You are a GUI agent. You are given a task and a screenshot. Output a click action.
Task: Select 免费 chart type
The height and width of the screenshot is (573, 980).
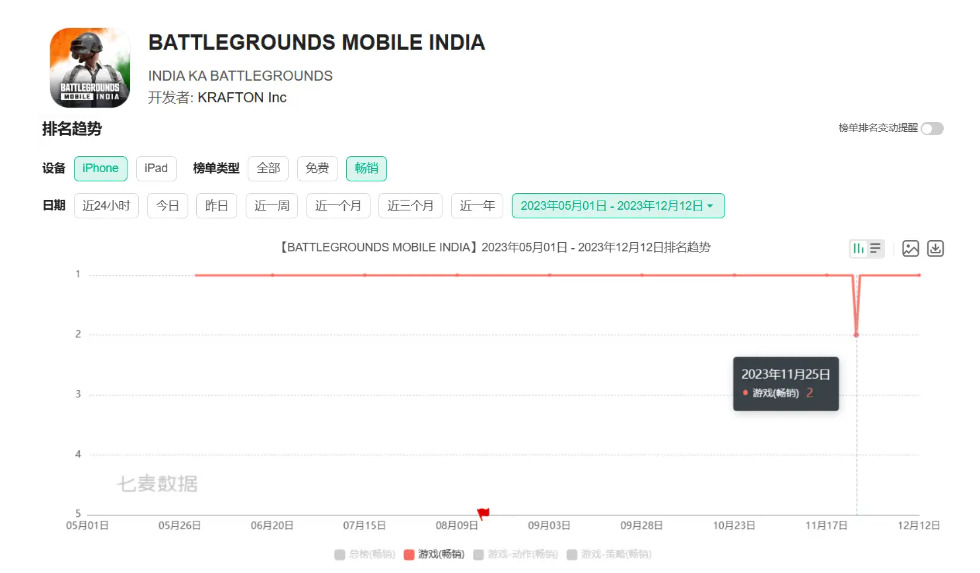point(317,169)
